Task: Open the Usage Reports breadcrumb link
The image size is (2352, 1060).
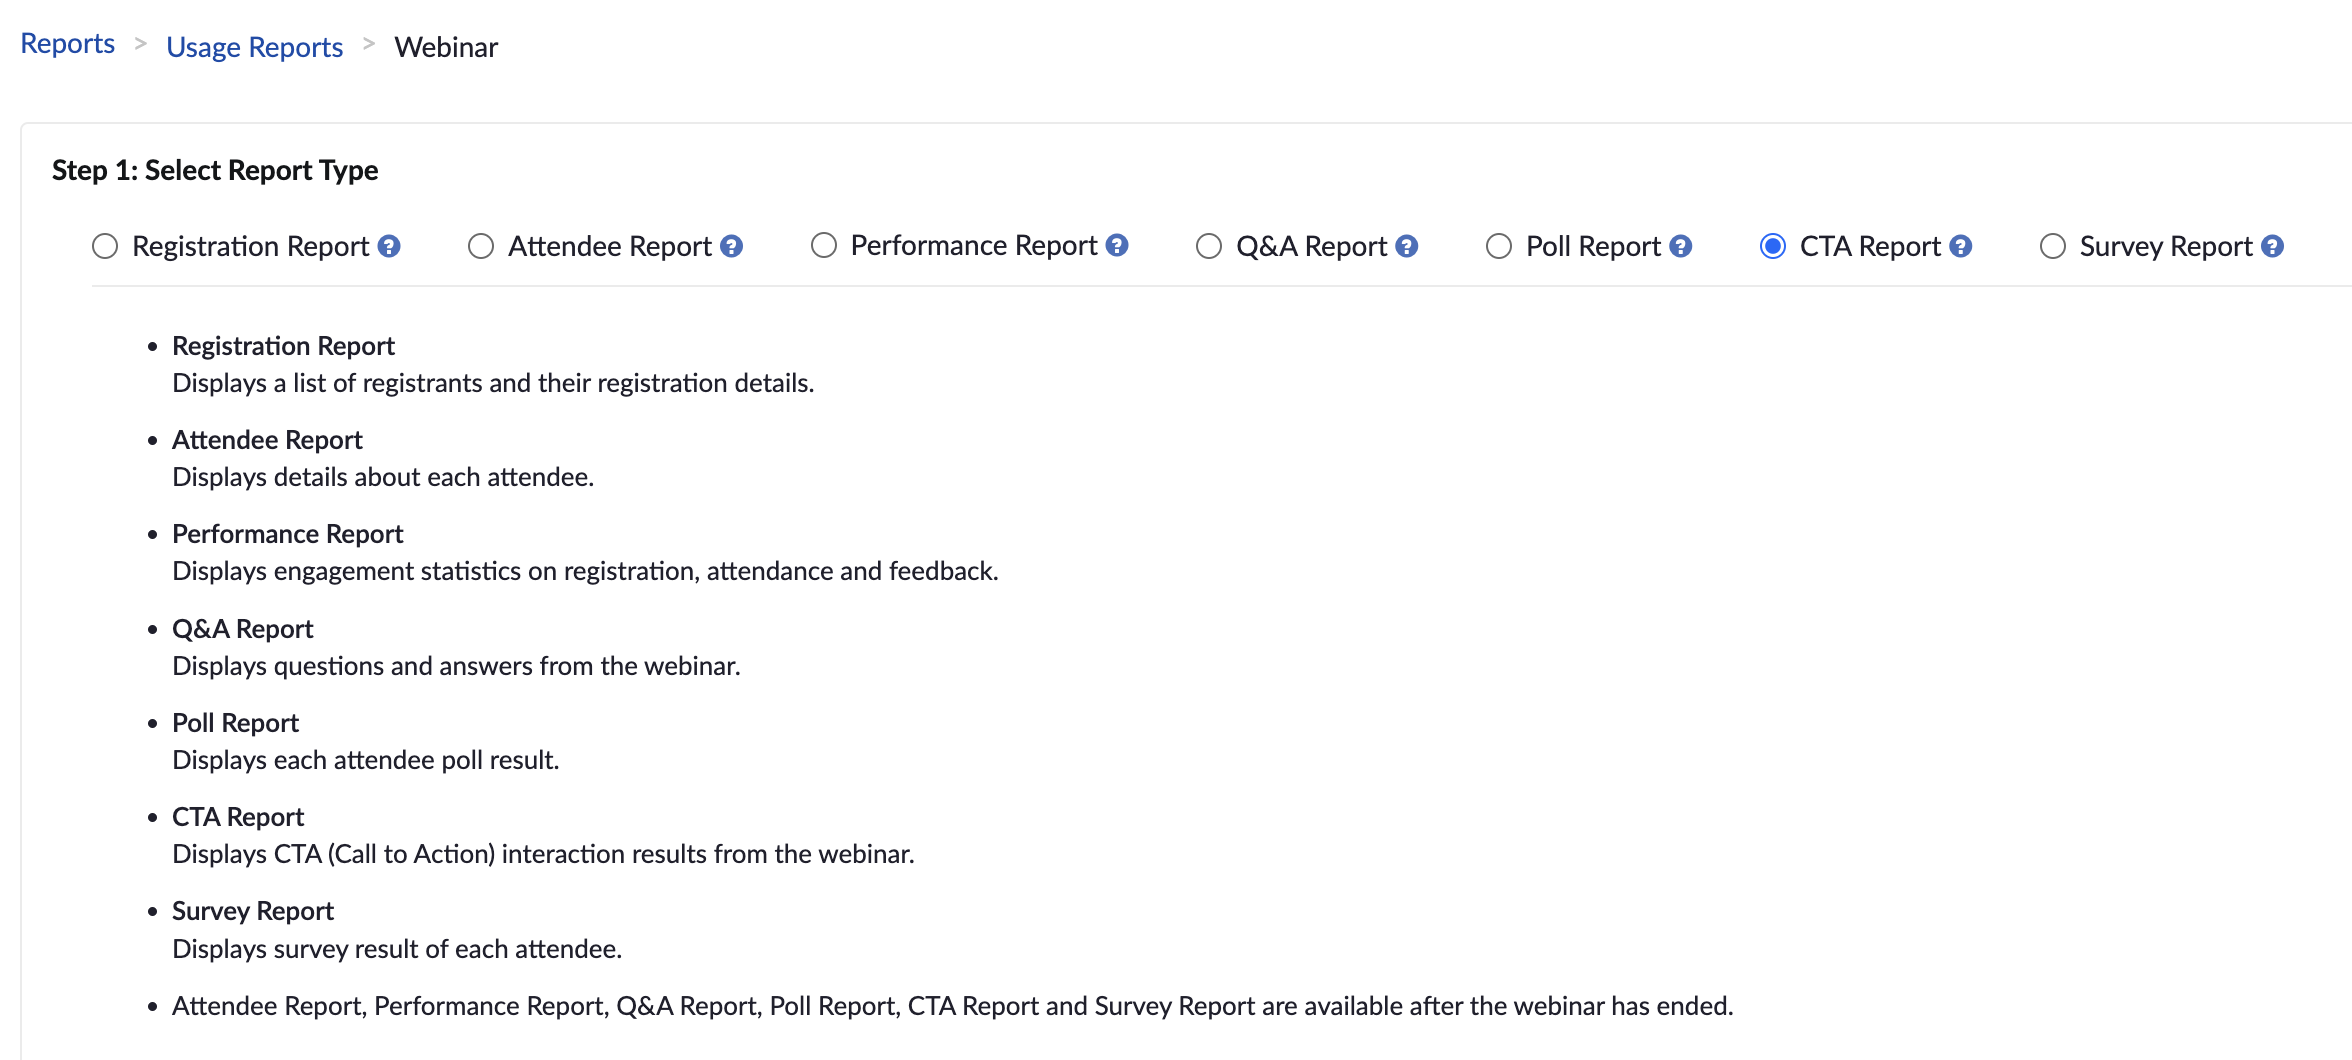Action: (x=254, y=47)
